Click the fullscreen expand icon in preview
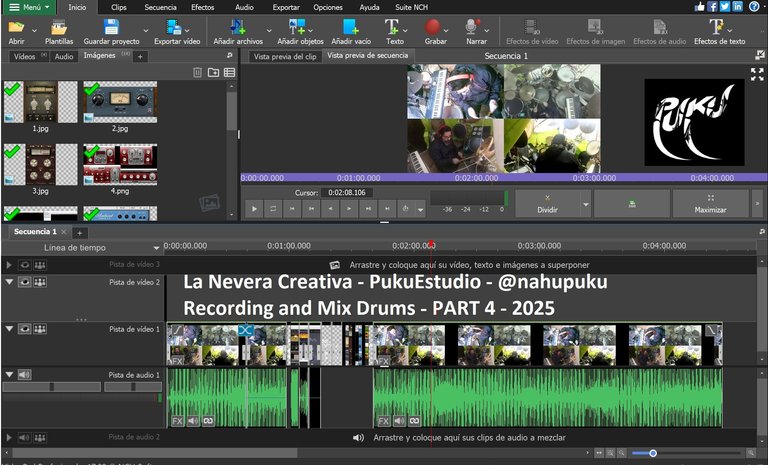 pyautogui.click(x=757, y=74)
